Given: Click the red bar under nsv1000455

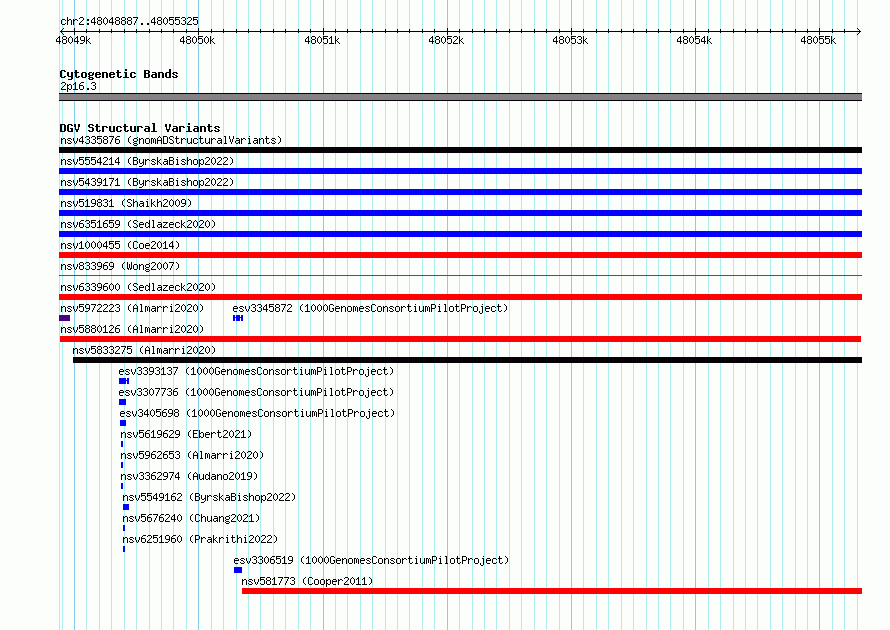Looking at the screenshot, I should [x=460, y=255].
